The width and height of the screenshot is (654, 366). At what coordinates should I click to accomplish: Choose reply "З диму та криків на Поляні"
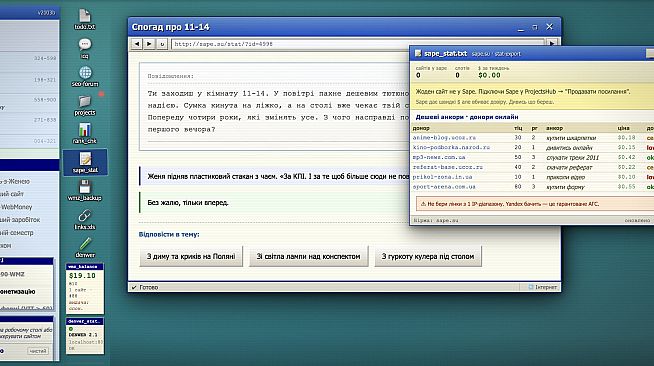(x=191, y=256)
